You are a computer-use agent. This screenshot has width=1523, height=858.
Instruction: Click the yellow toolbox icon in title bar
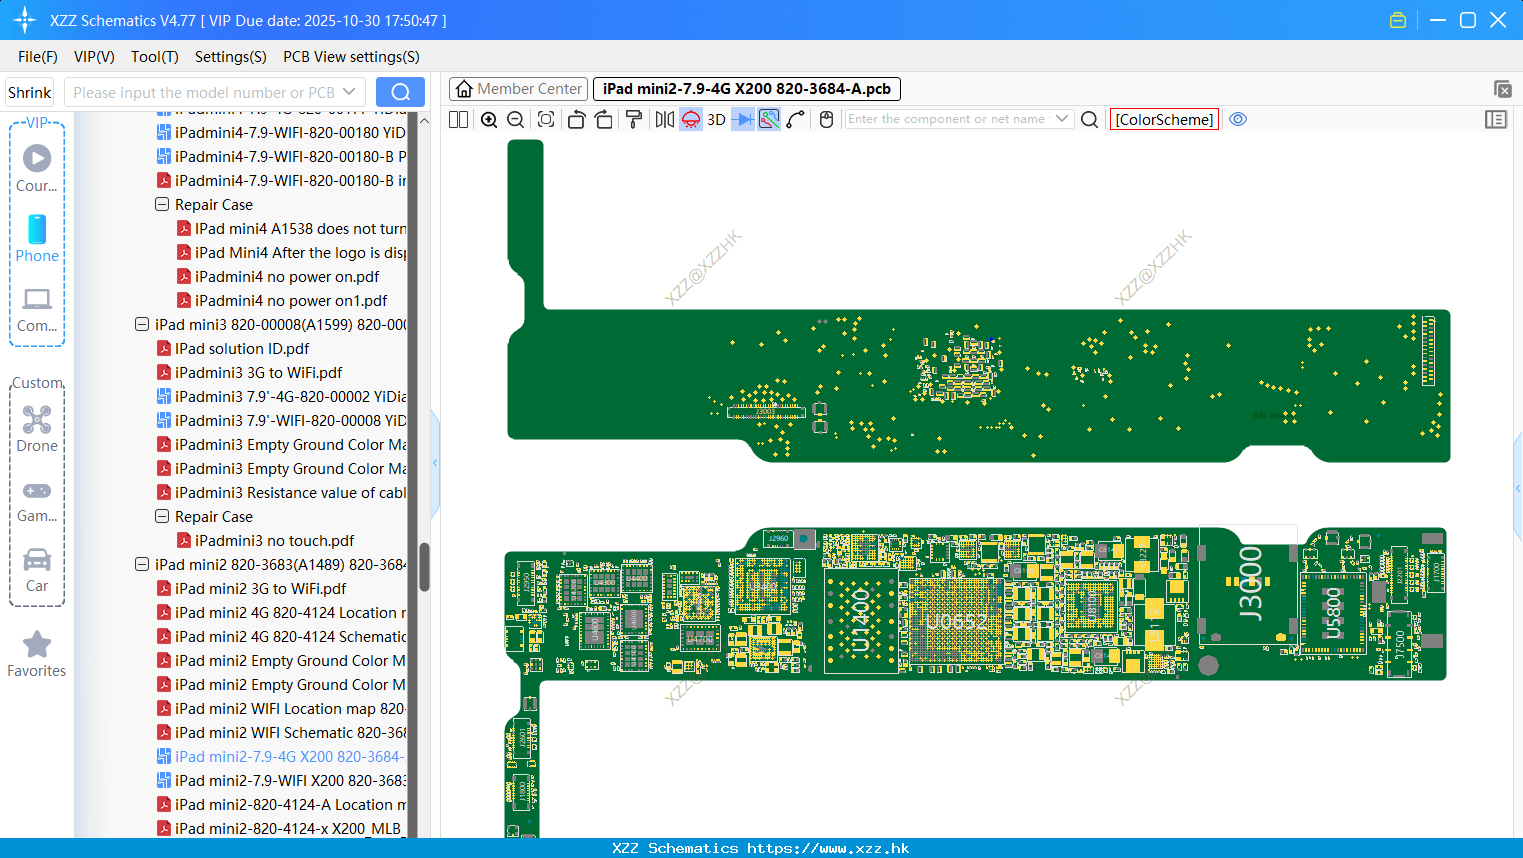point(1398,20)
